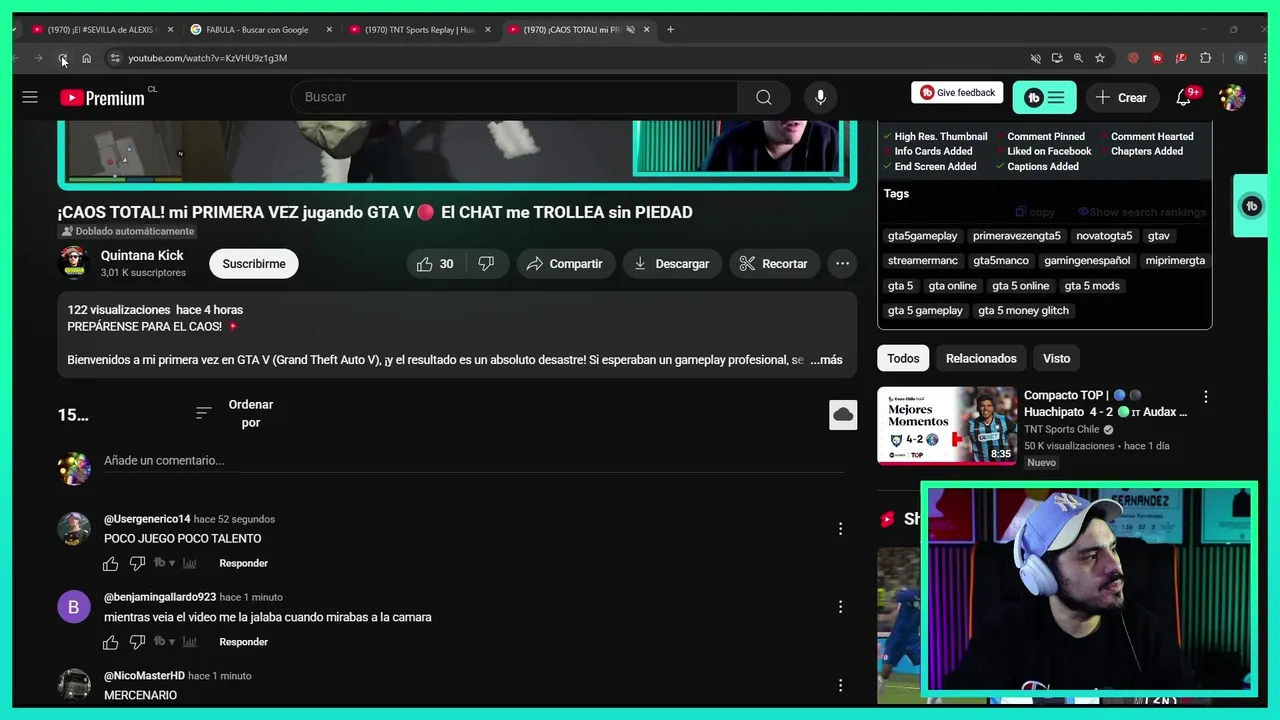Click the browser address bar URL

click(207, 58)
